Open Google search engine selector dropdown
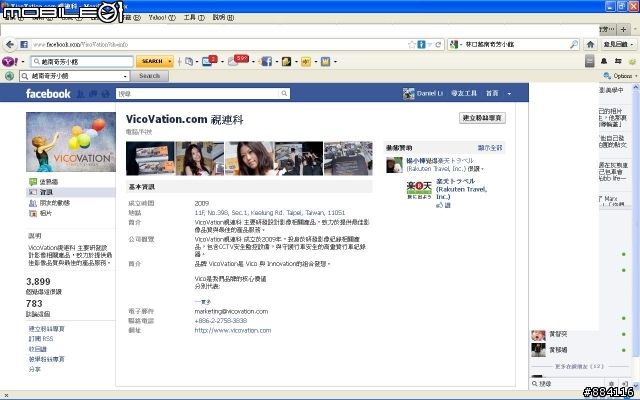Image resolution: width=640 pixels, height=400 pixels. pos(460,44)
